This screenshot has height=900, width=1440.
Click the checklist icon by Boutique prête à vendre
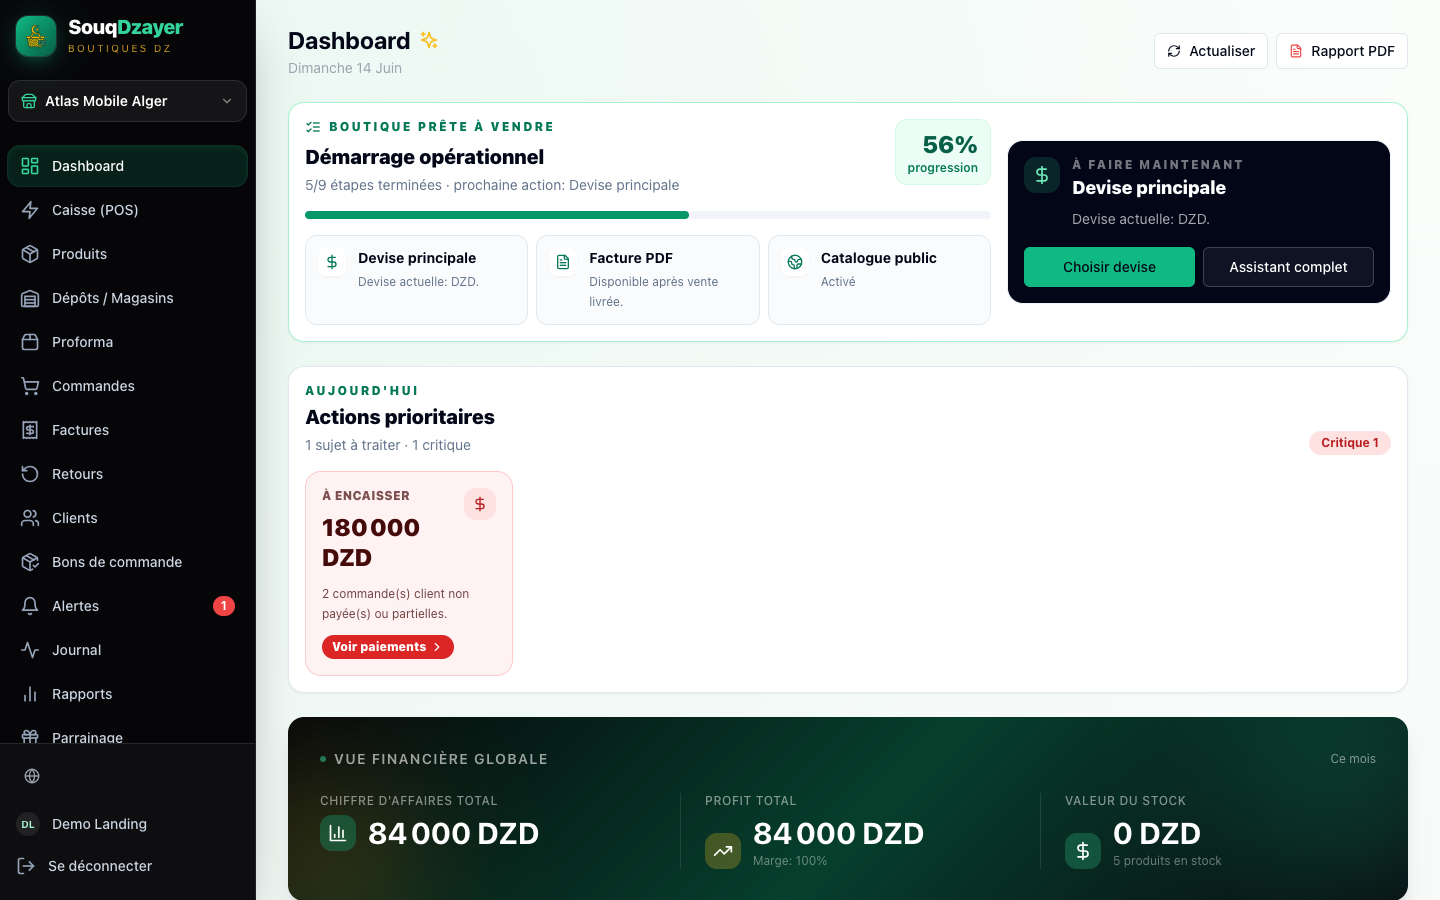pos(313,127)
